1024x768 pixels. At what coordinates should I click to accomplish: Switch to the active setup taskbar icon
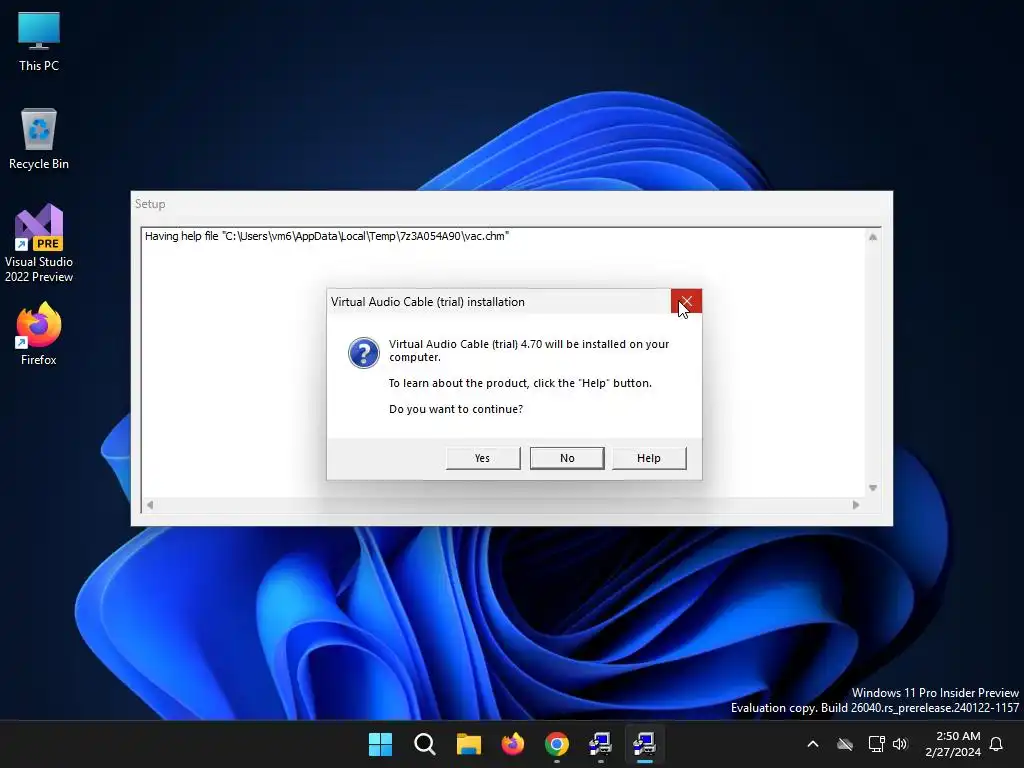(645, 744)
